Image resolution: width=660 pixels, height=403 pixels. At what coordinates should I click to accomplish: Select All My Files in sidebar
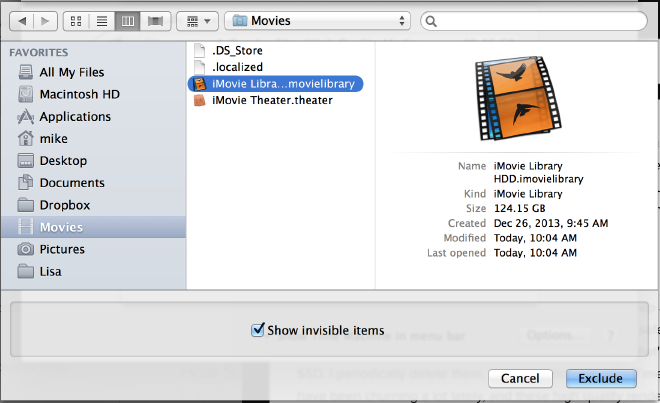[x=93, y=72]
